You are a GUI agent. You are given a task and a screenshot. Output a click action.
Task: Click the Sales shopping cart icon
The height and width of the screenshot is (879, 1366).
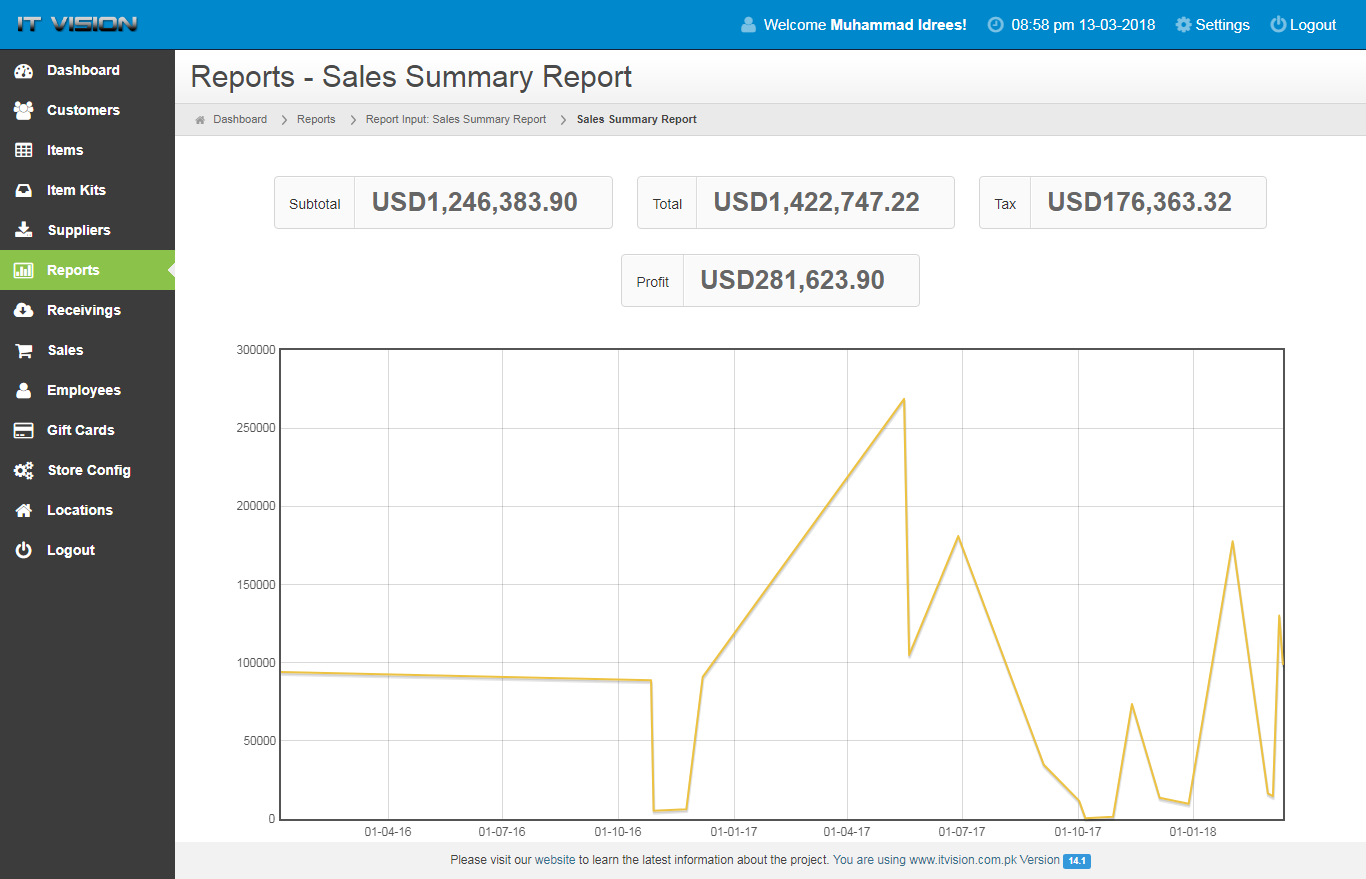pos(24,351)
